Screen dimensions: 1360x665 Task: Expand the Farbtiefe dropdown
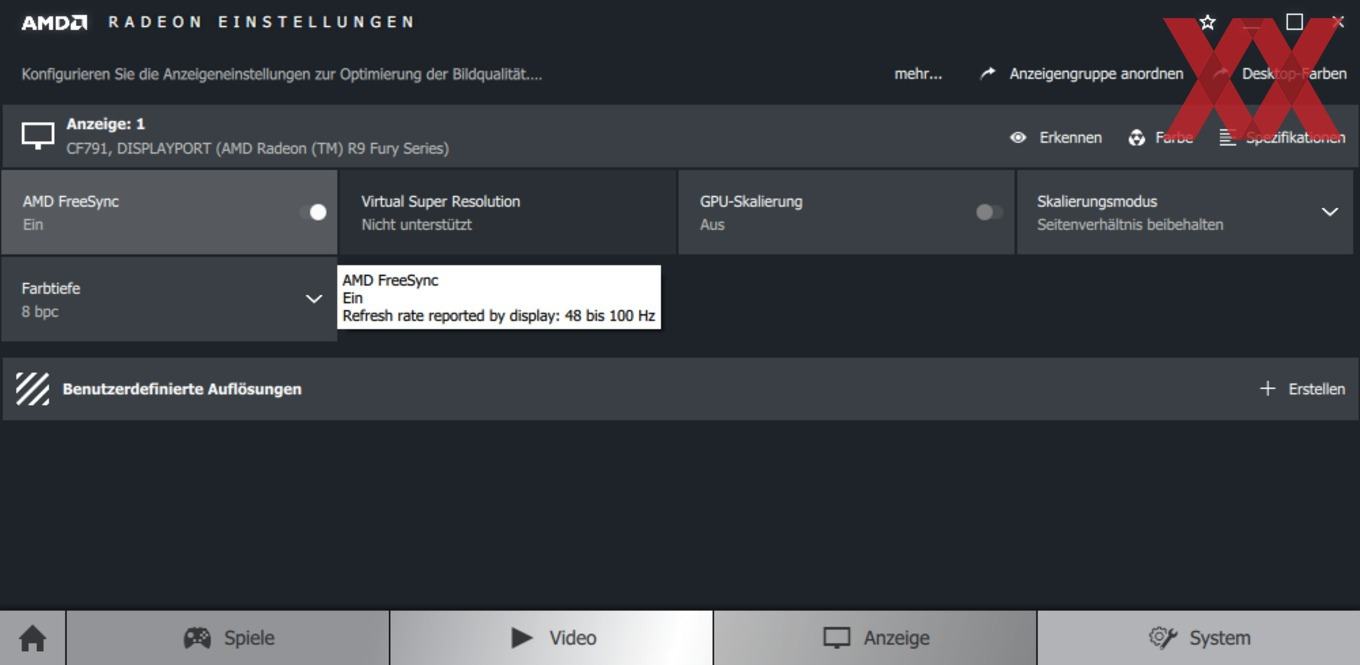[314, 299]
